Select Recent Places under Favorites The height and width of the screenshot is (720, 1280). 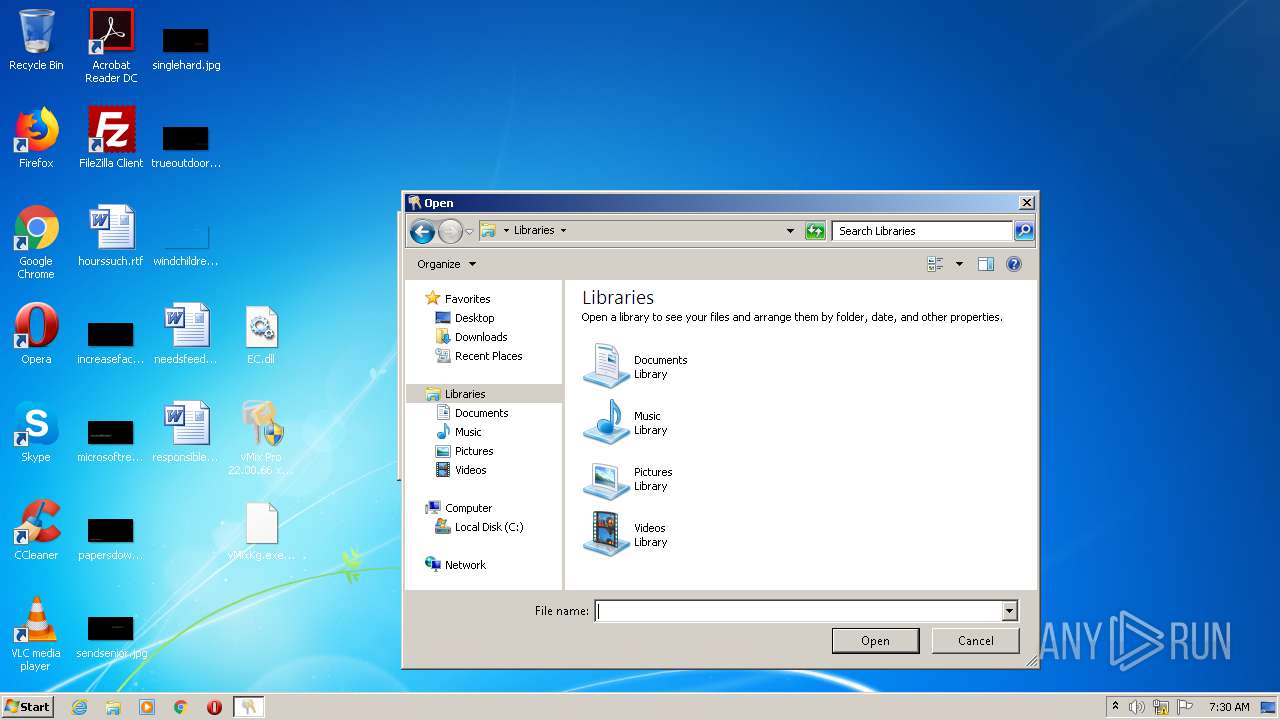point(479,356)
